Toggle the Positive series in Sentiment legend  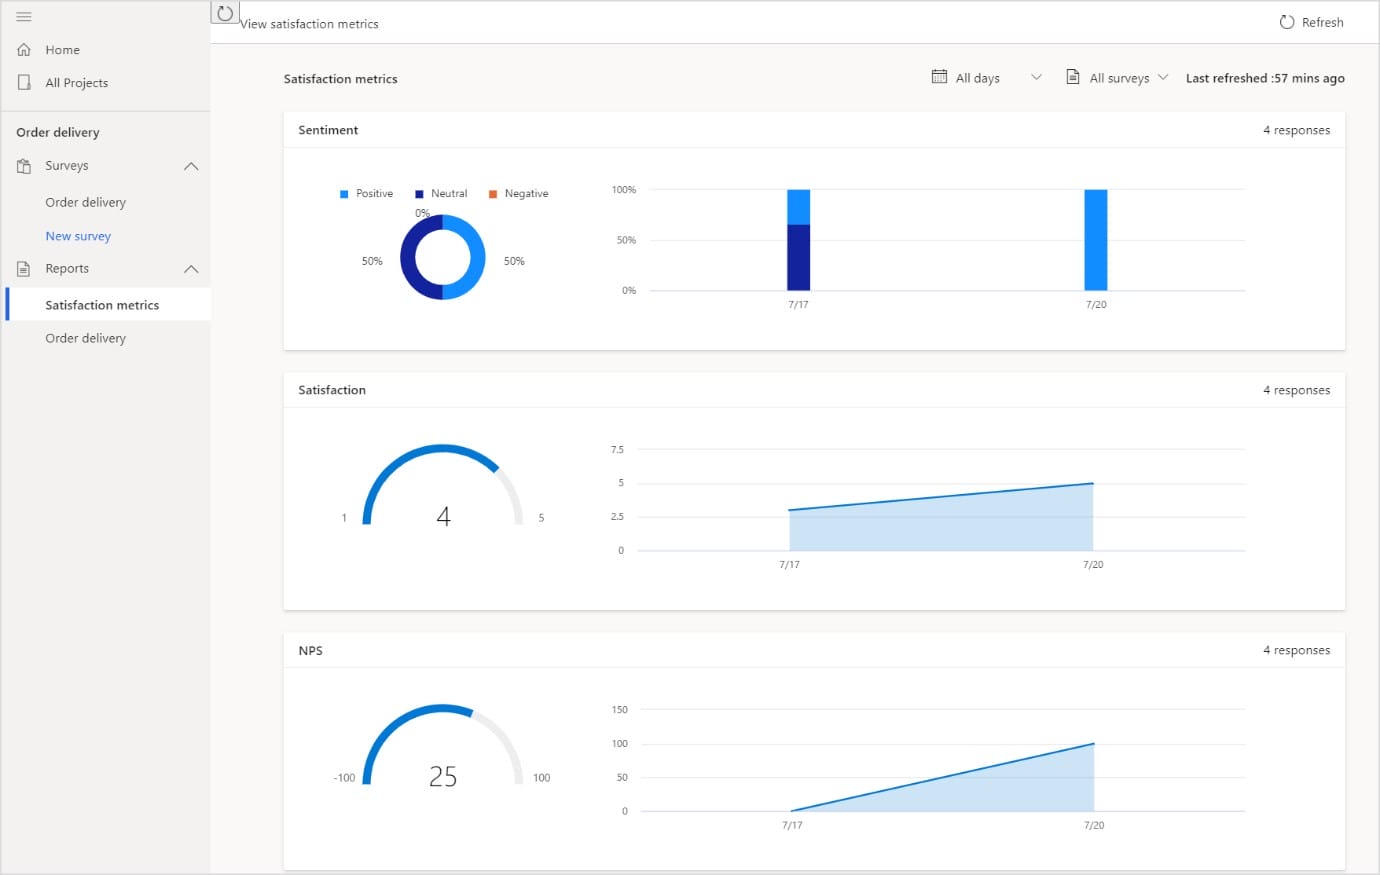[x=366, y=193]
